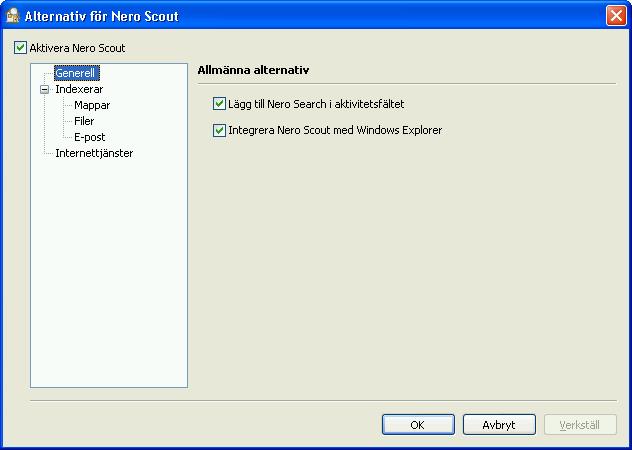Select the Generell tree item
Screen dimensions: 632x450
76,73
